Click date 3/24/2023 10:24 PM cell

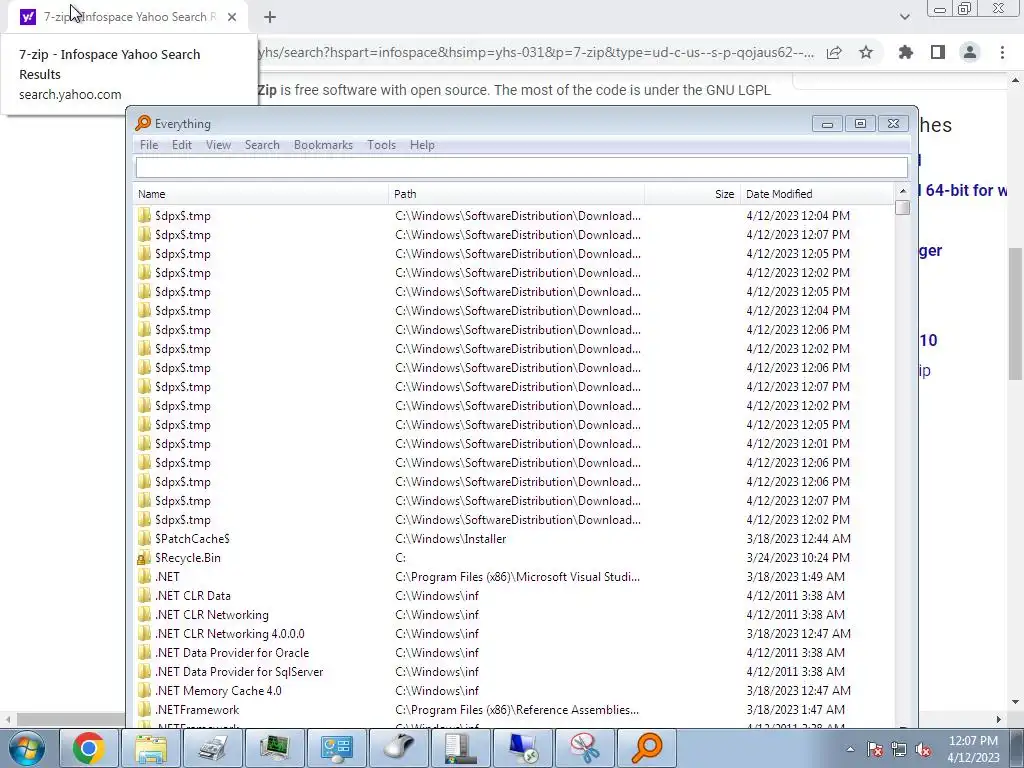pos(798,558)
